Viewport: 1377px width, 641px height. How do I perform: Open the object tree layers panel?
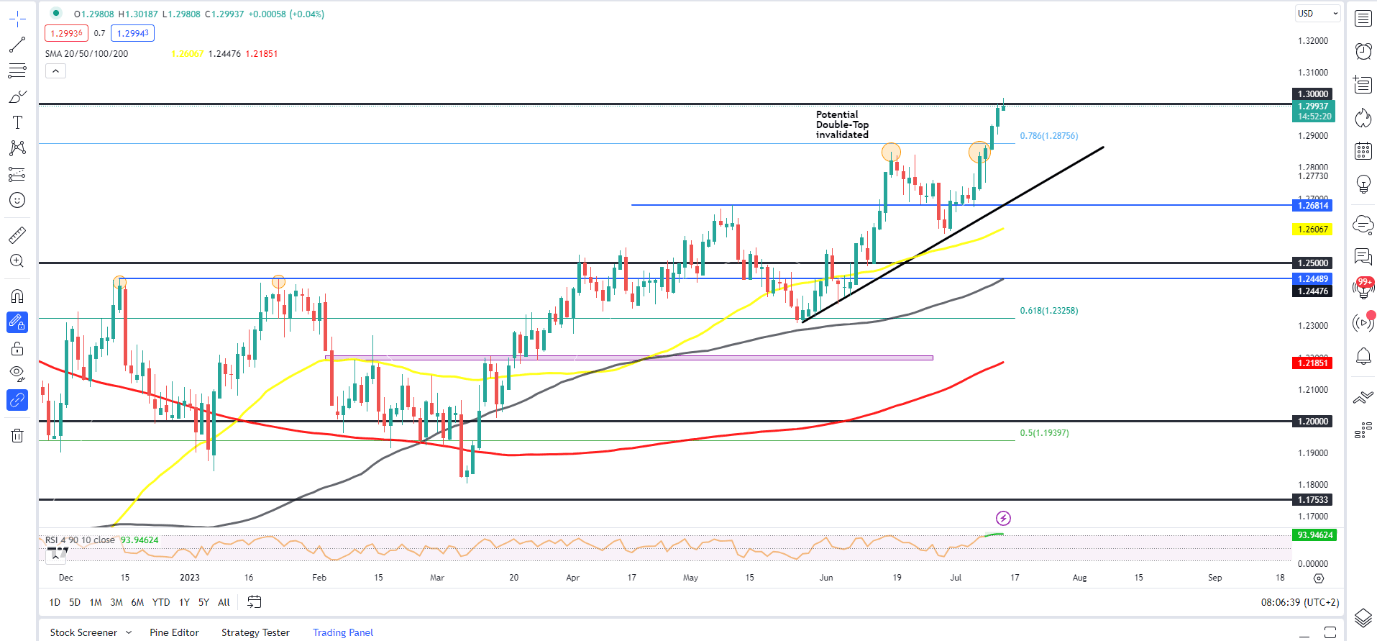click(1362, 617)
